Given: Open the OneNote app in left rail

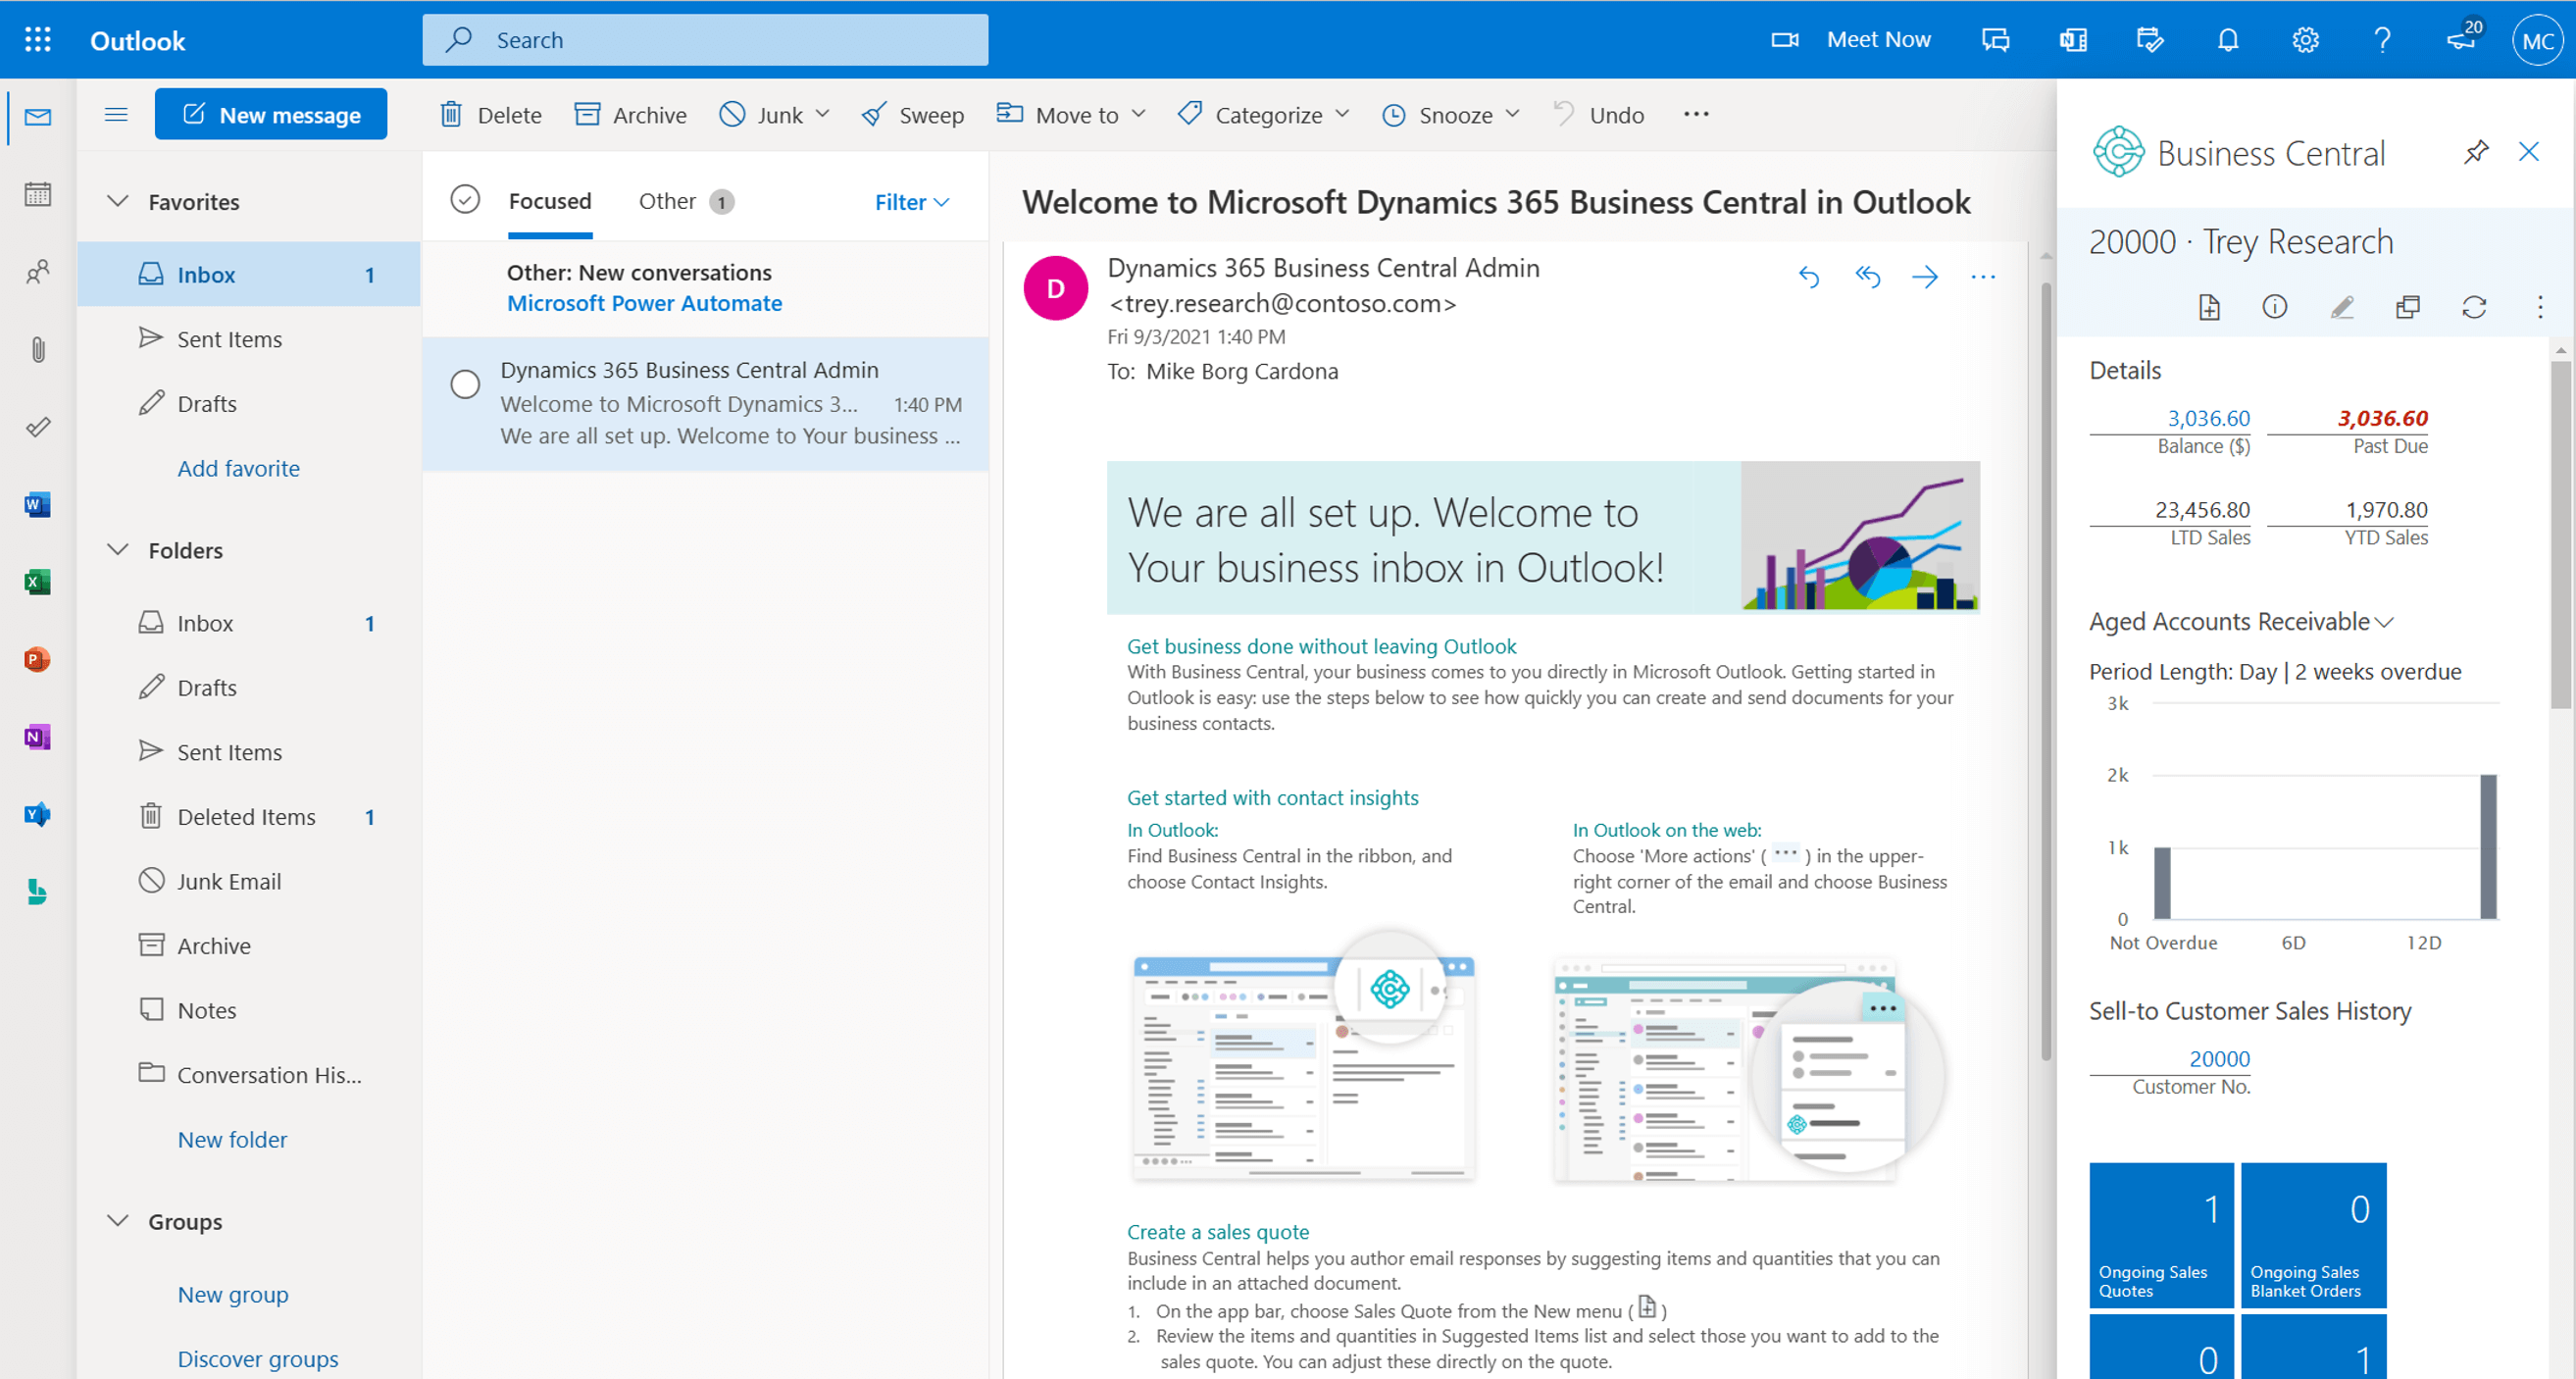Looking at the screenshot, I should tap(37, 737).
